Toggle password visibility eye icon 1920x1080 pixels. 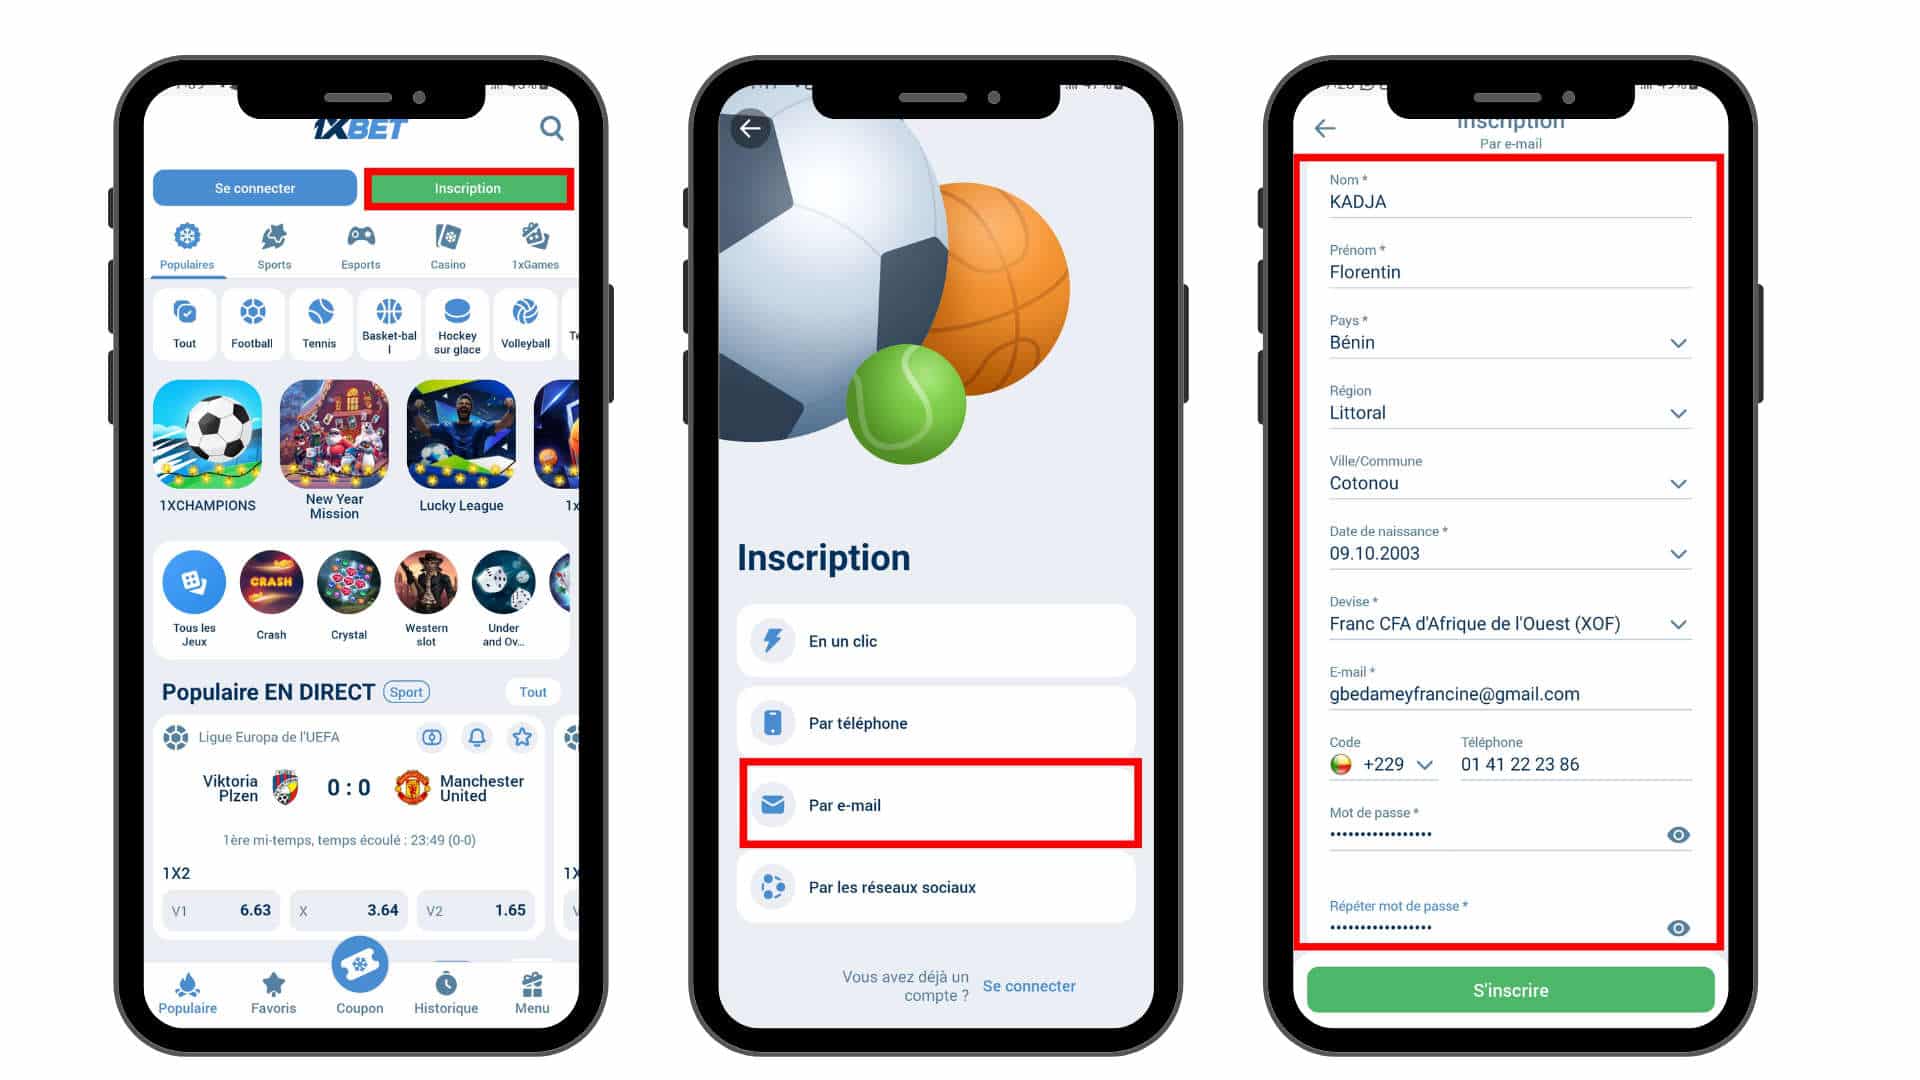[x=1679, y=833]
